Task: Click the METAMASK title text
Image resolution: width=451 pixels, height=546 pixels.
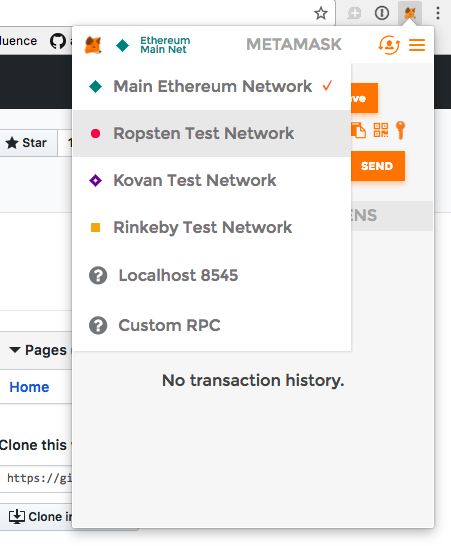Action: [x=294, y=45]
